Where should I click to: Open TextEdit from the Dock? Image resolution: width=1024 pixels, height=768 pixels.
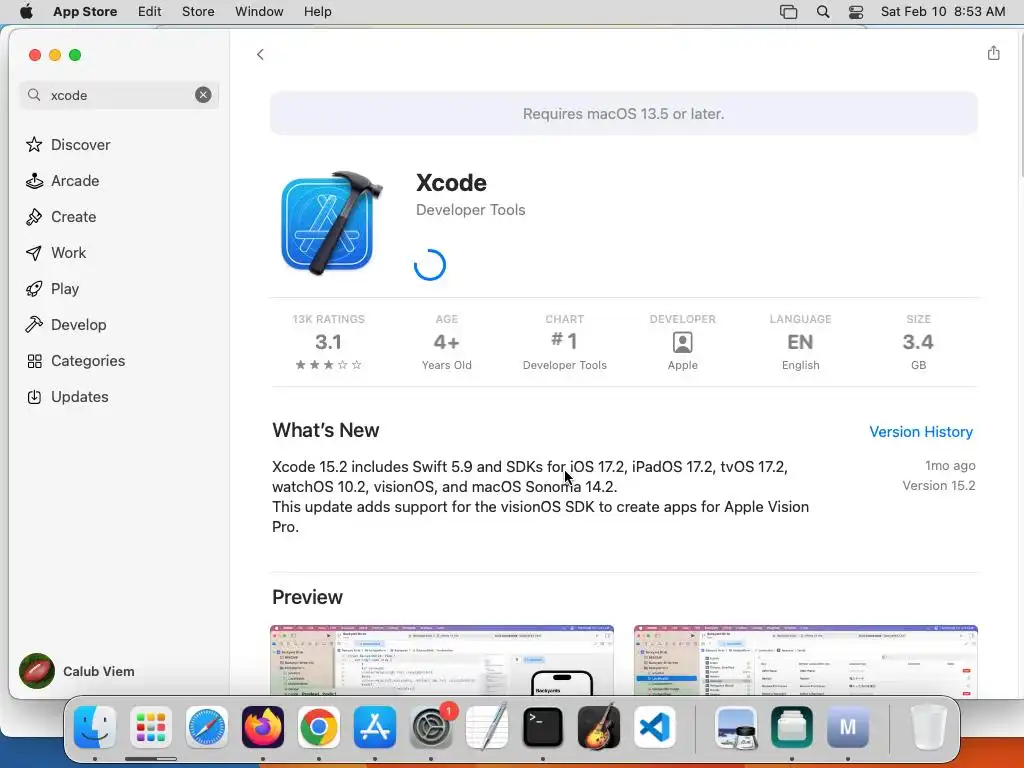[x=487, y=727]
